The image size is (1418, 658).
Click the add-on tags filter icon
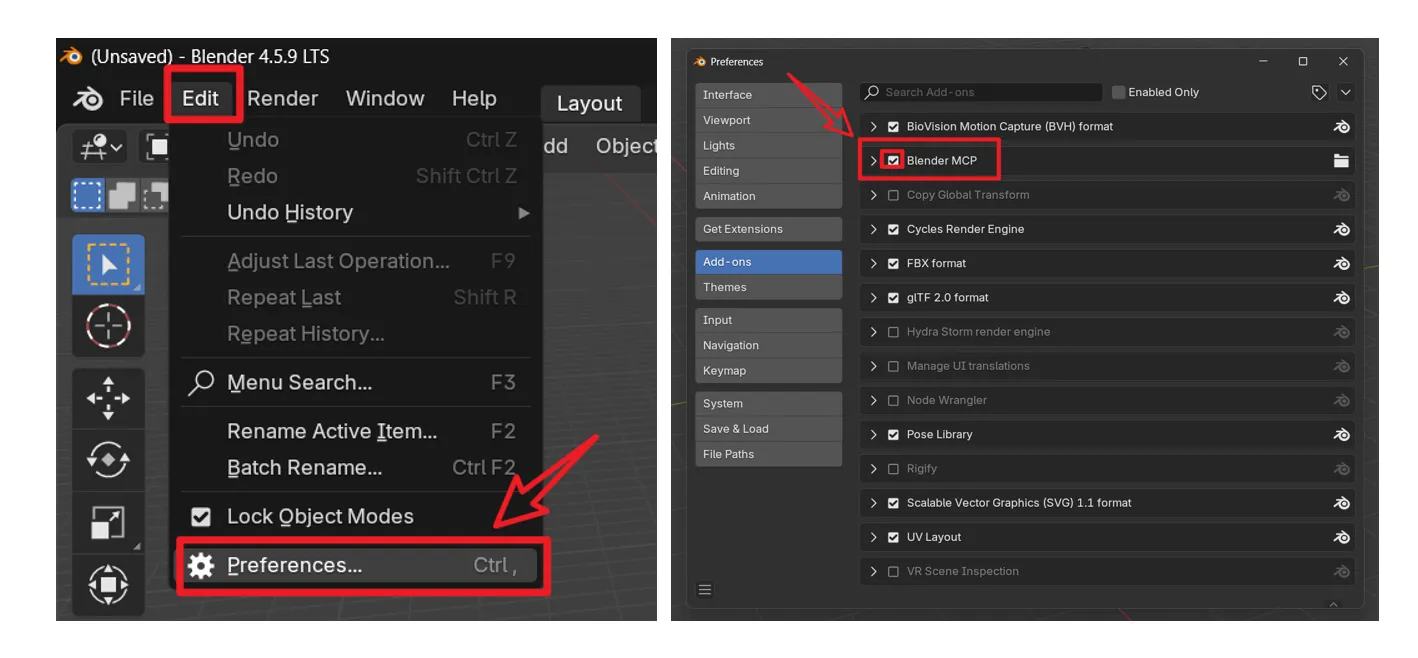pos(1319,92)
